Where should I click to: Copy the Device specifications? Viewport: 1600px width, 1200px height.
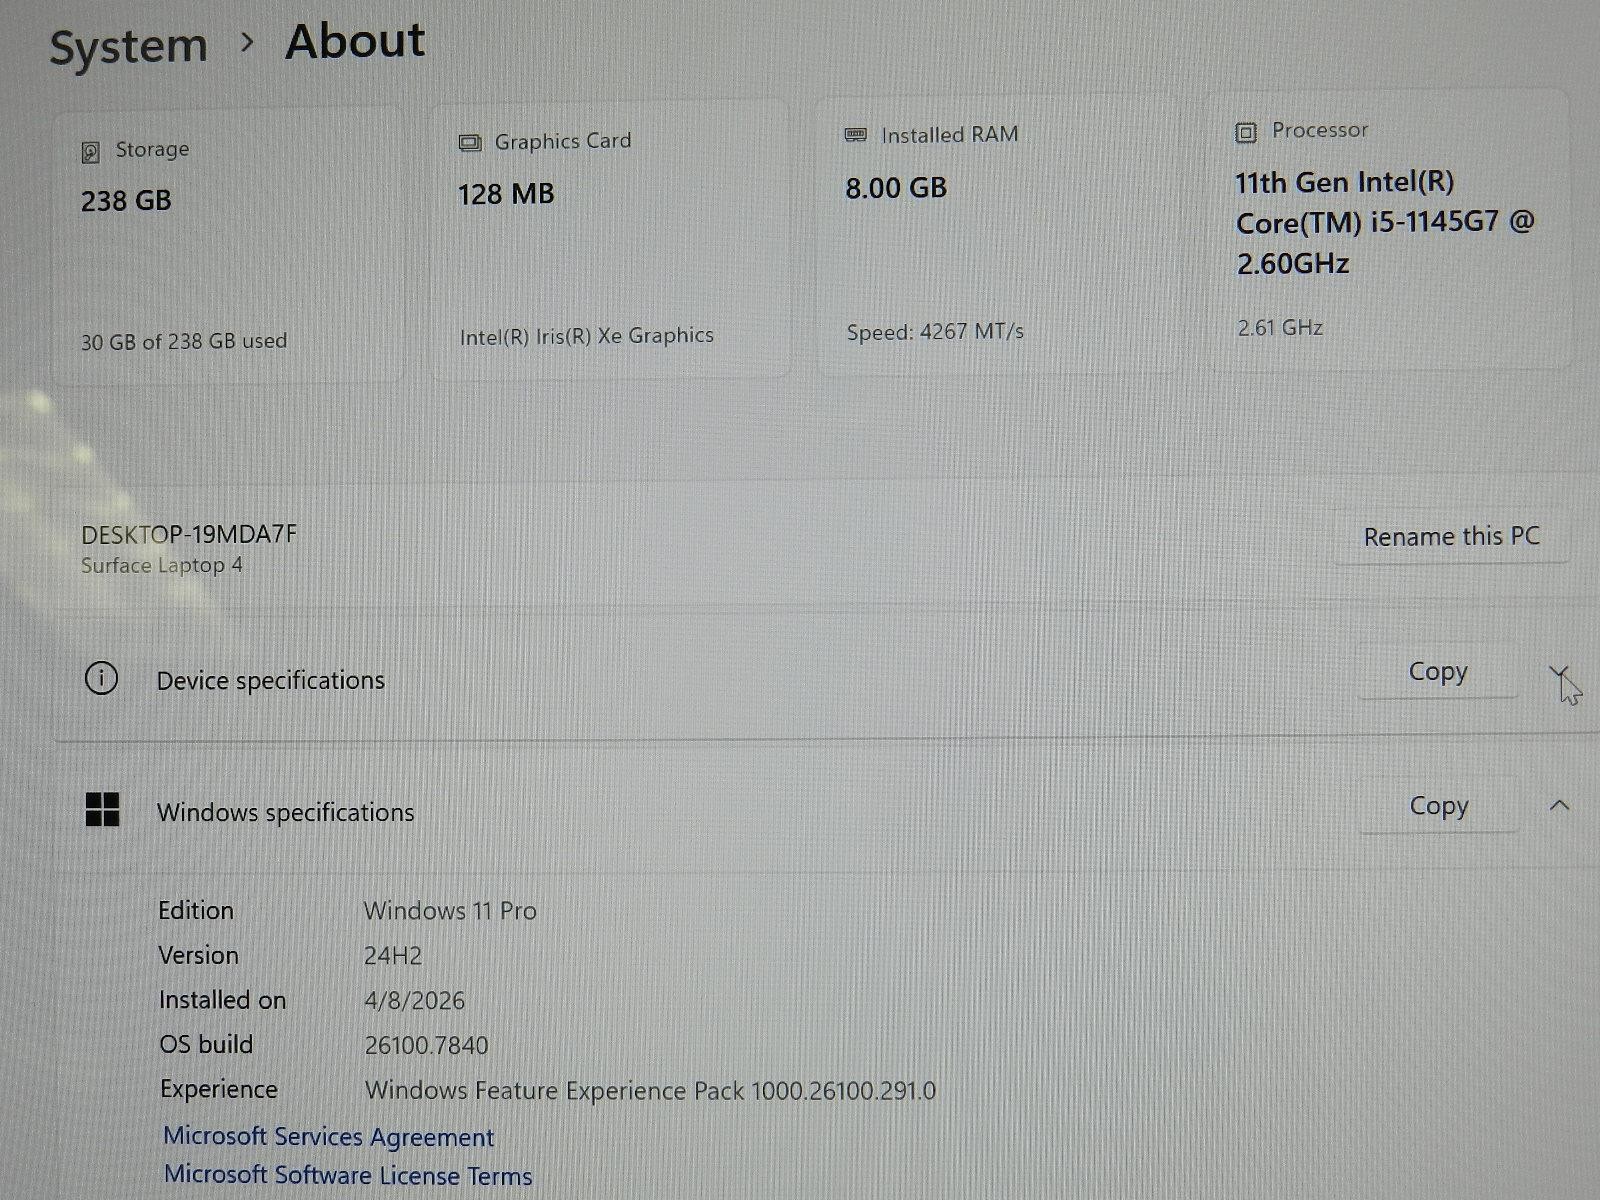[1438, 672]
